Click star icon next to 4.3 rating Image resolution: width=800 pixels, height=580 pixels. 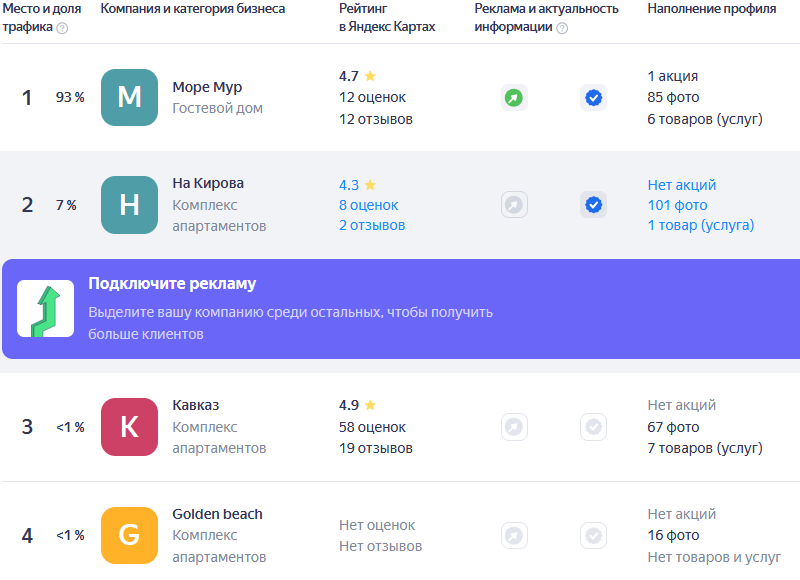[x=370, y=185]
